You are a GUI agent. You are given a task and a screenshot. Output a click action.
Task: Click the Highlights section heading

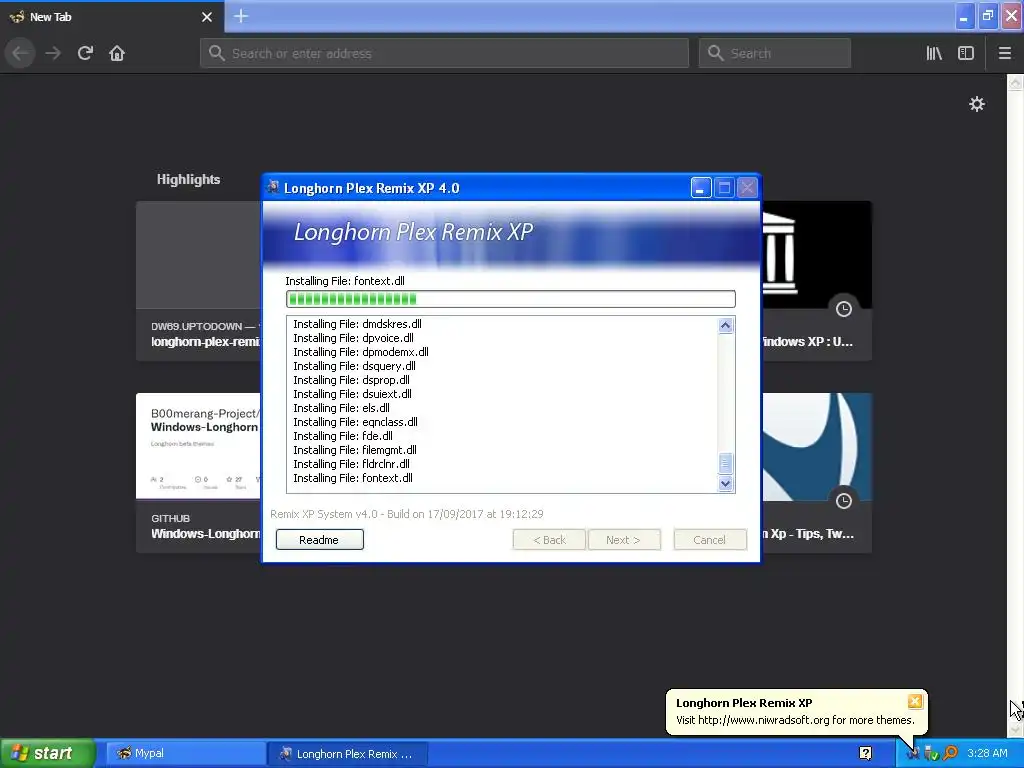point(188,180)
